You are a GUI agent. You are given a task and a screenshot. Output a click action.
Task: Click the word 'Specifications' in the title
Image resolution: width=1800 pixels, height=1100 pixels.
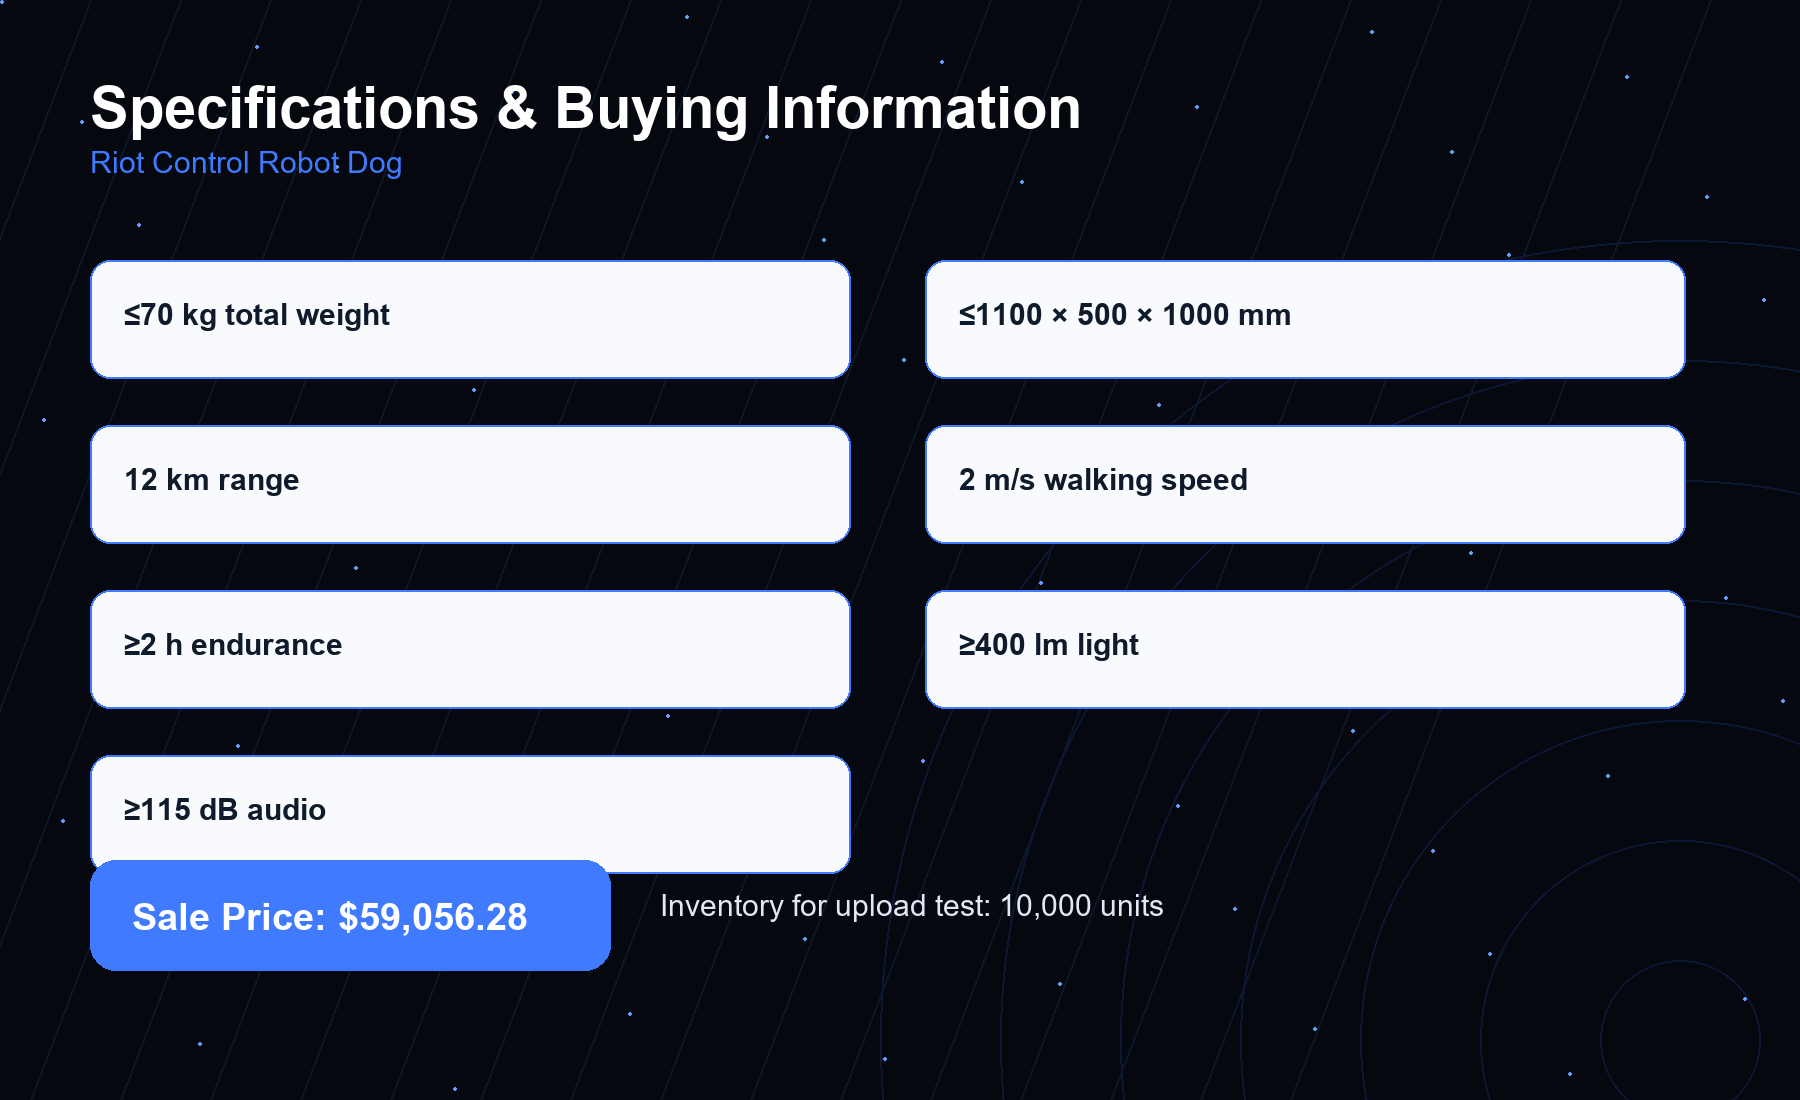pos(285,108)
